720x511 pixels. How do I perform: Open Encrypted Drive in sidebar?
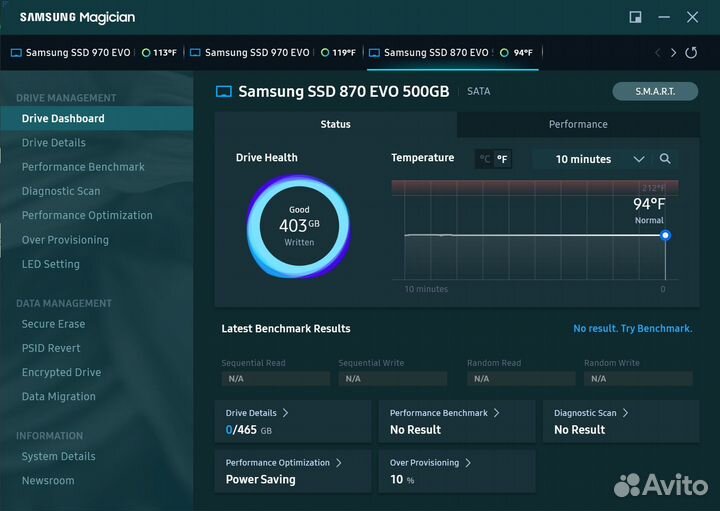pyautogui.click(x=62, y=372)
